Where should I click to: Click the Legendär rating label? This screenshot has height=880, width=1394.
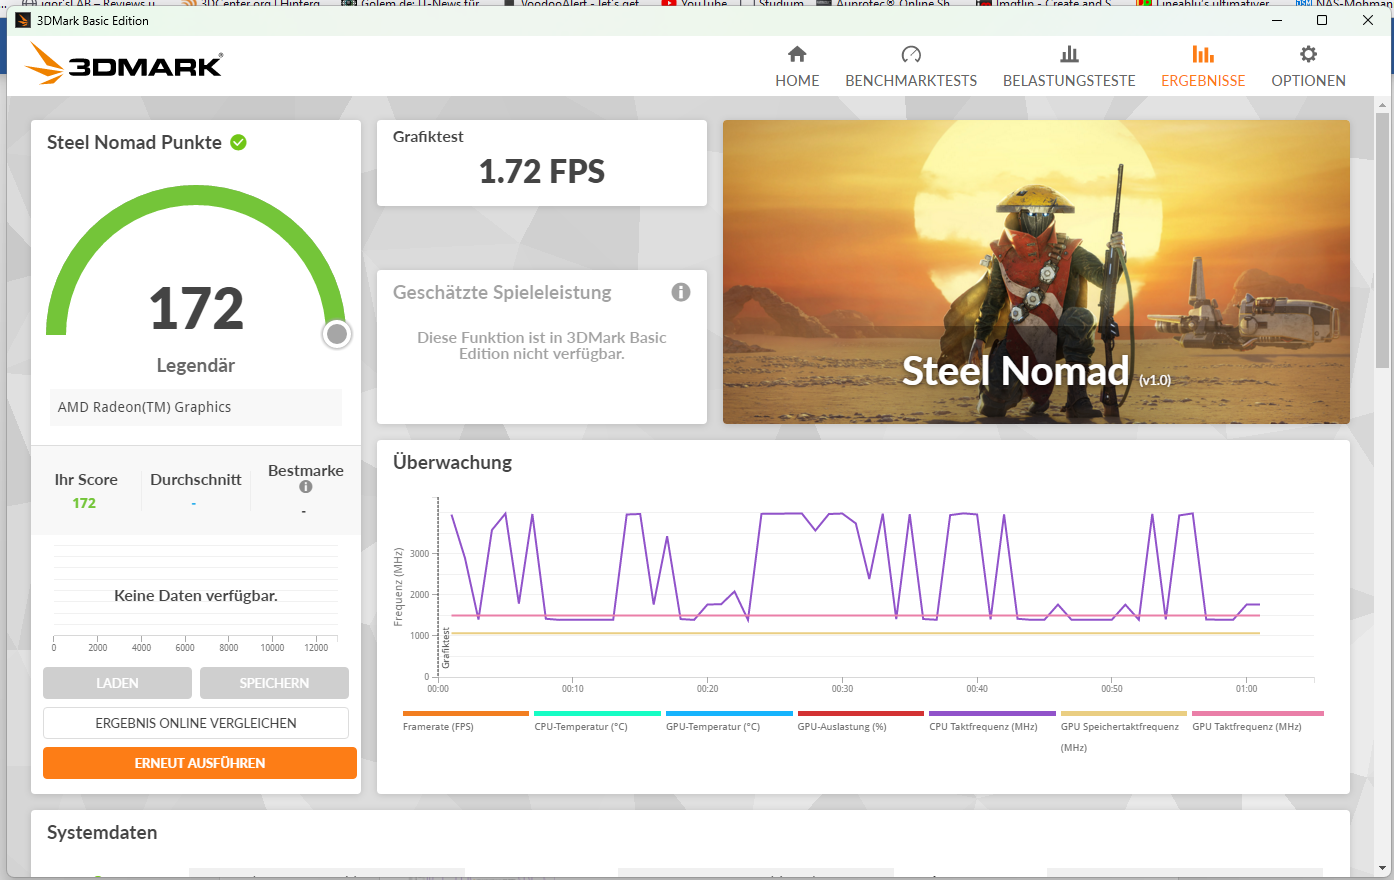[x=196, y=365]
